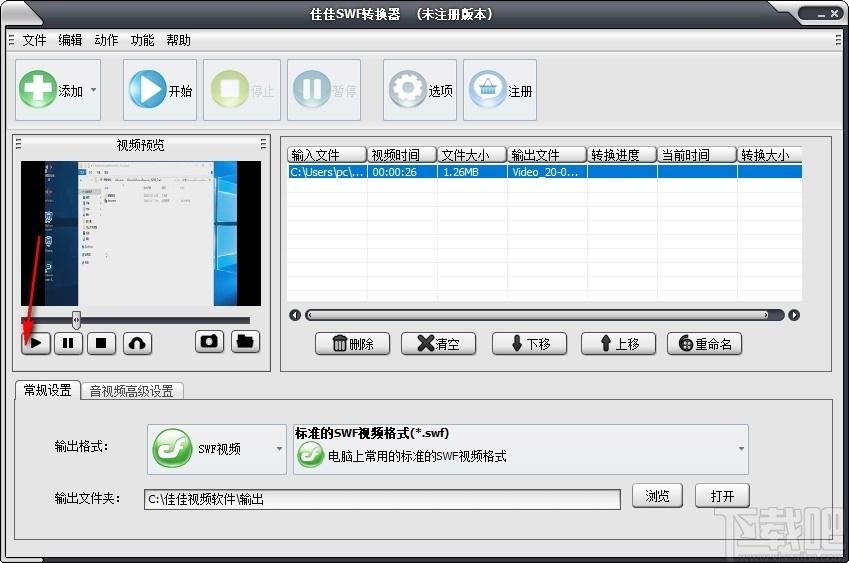Click the 转换大小 column header
The height and width of the screenshot is (563, 849).
point(769,155)
